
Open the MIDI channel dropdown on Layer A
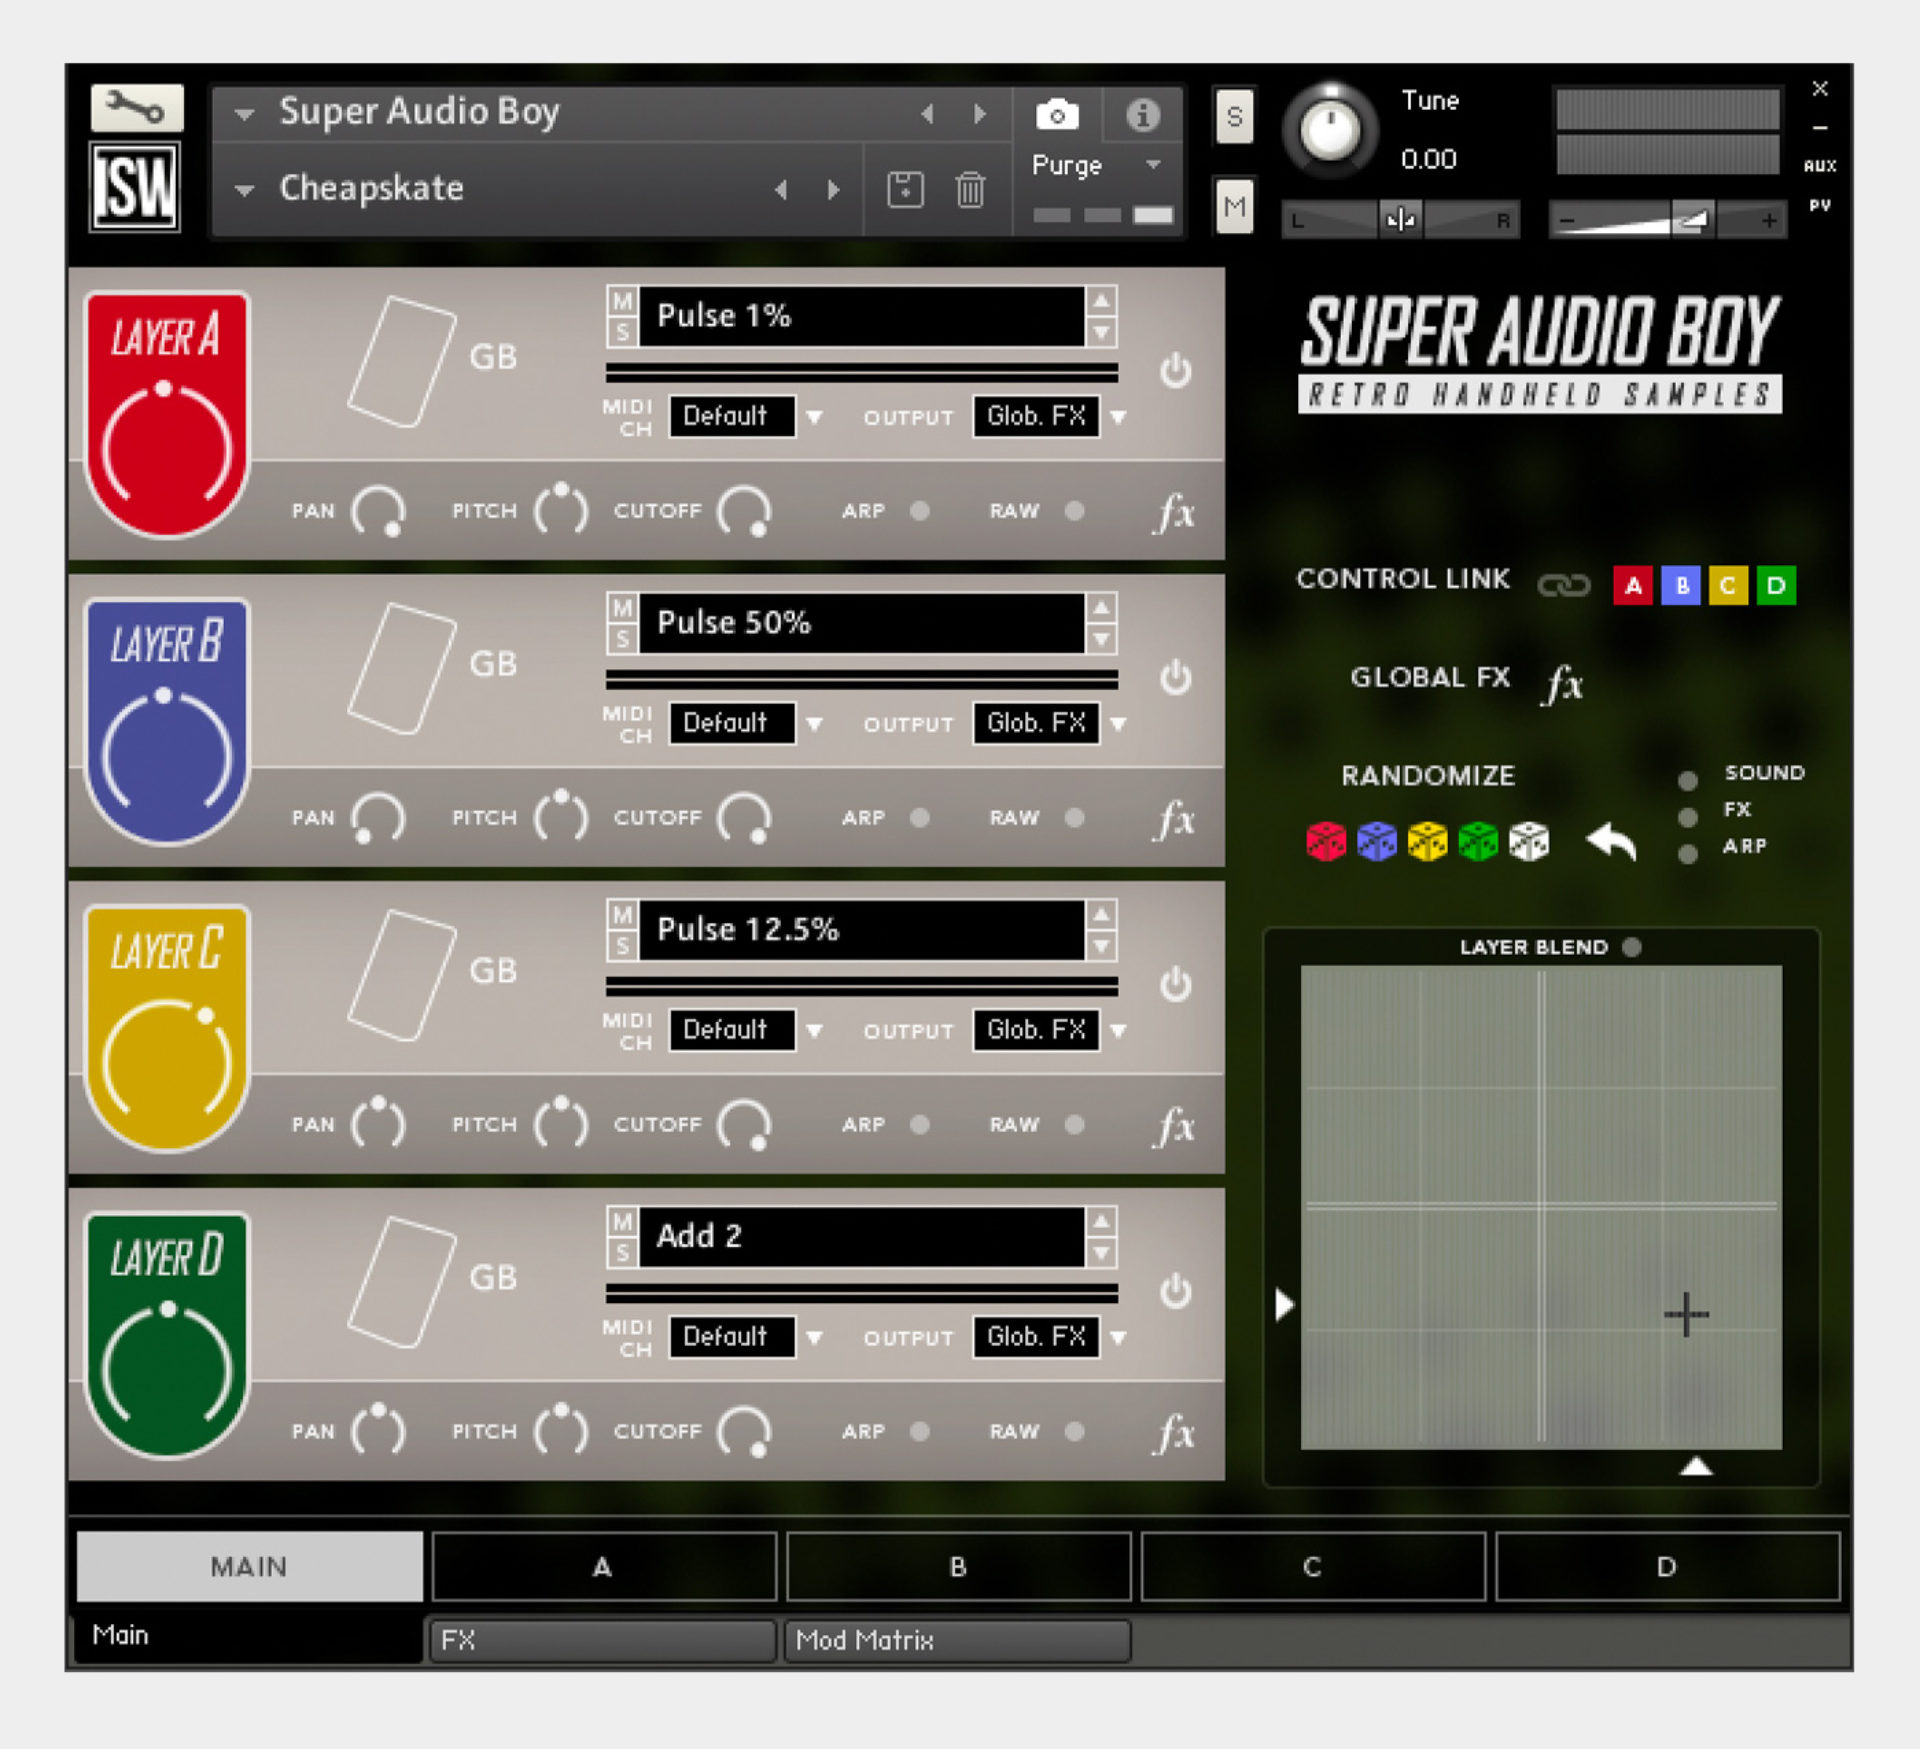click(x=815, y=417)
